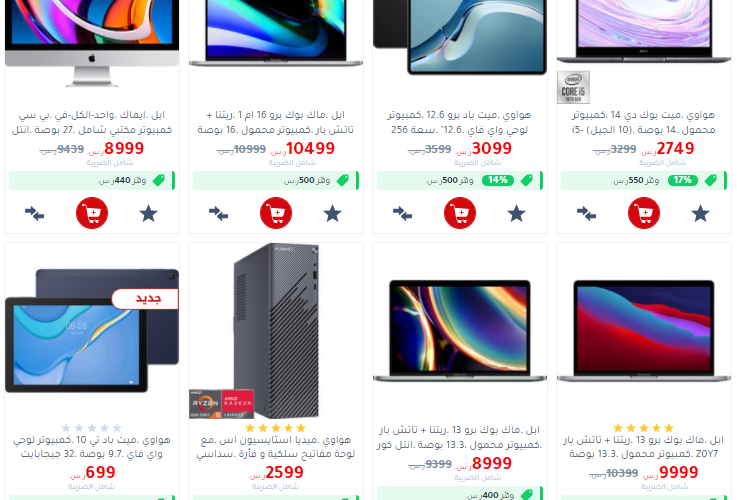This screenshot has height=500, width=737.
Task: Star the Huawei MateBook D 14 laptop
Action: (700, 214)
